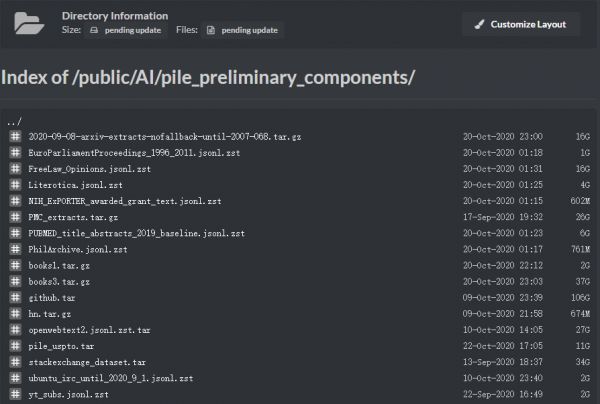600x404 pixels.
Task: Download openwebtext2.jsonl.zst.tar file
Action: point(89,330)
